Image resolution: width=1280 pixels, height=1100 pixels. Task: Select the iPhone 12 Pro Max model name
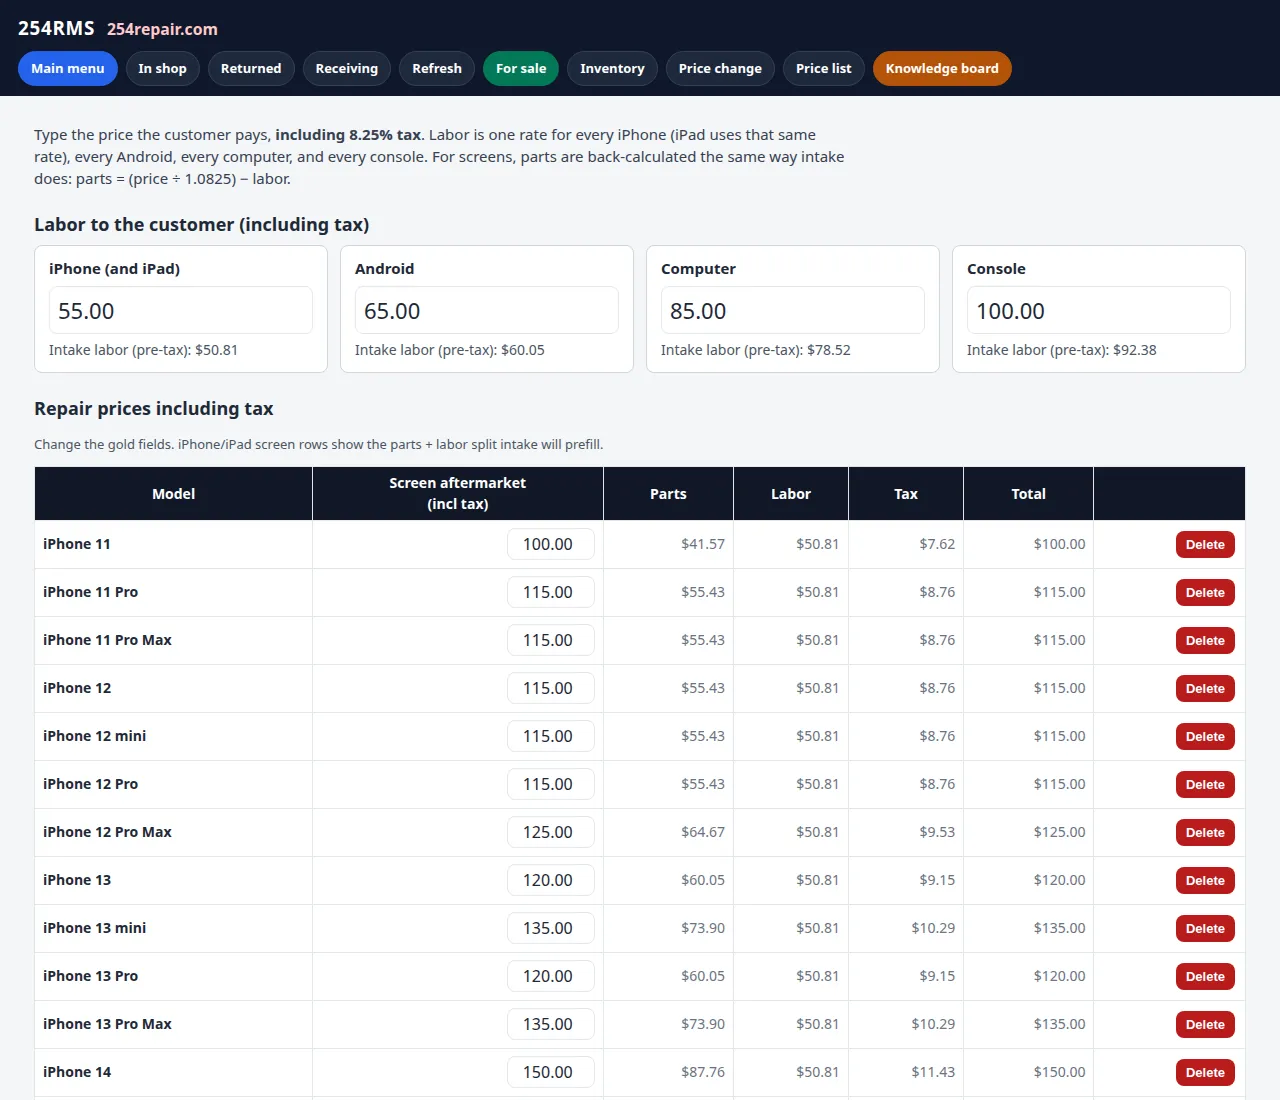point(107,832)
